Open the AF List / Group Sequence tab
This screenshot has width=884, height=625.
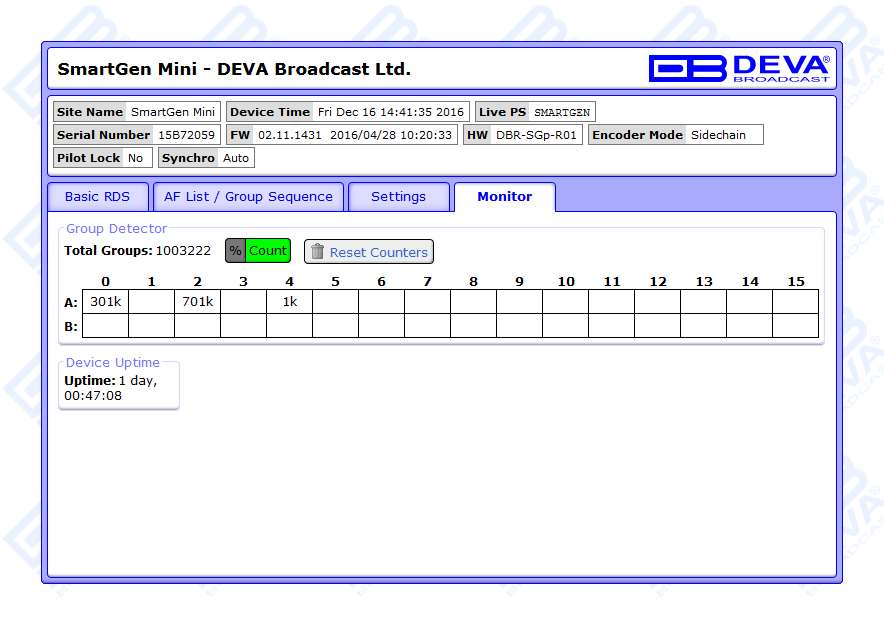point(248,197)
